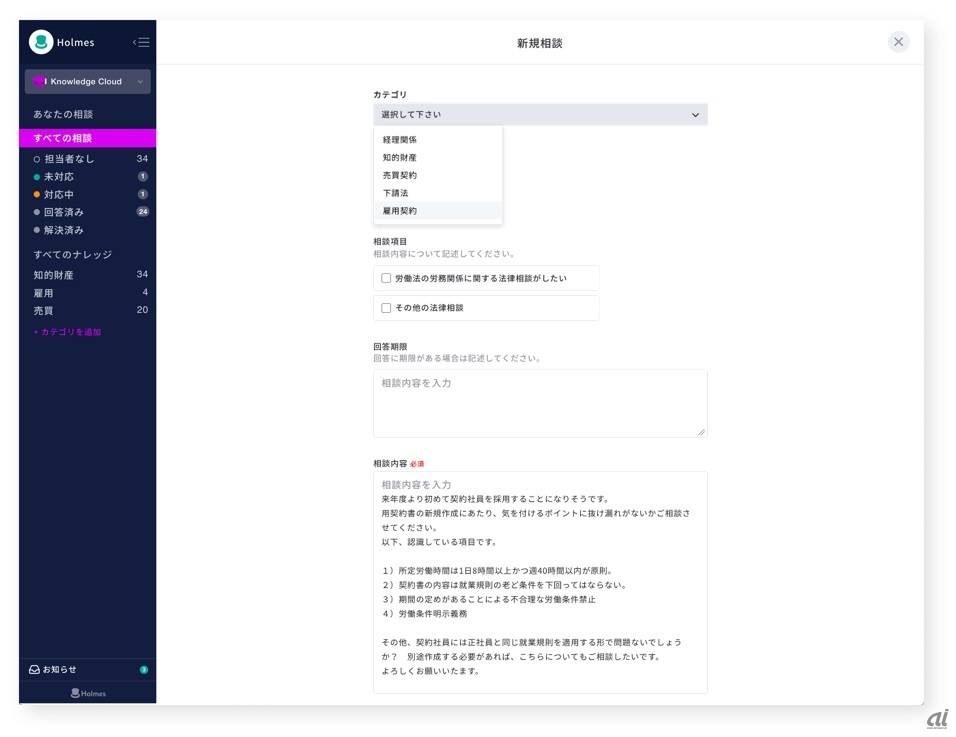Choose 経理関係 from category list

438,140
